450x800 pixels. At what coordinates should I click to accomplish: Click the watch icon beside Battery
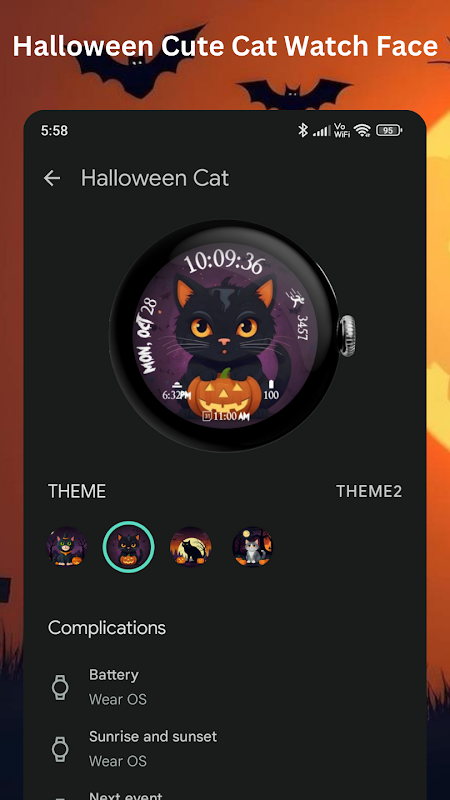[60, 687]
